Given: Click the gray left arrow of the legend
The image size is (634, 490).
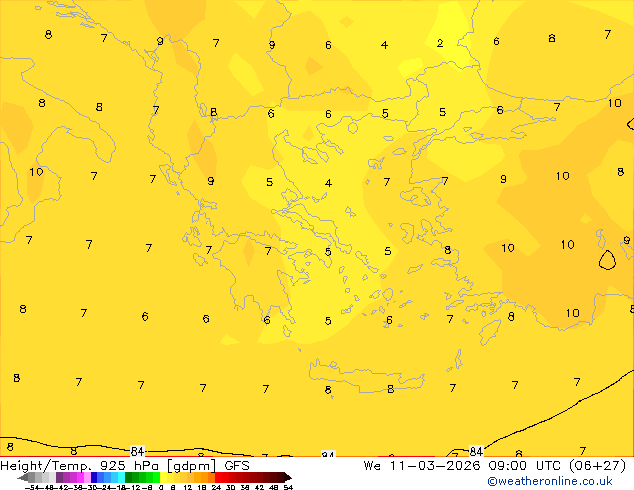Looking at the screenshot, I should coord(23,477).
